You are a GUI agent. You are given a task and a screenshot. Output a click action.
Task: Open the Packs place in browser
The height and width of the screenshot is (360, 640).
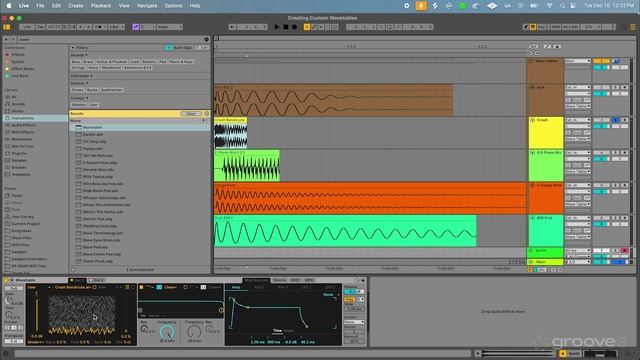click(x=17, y=196)
